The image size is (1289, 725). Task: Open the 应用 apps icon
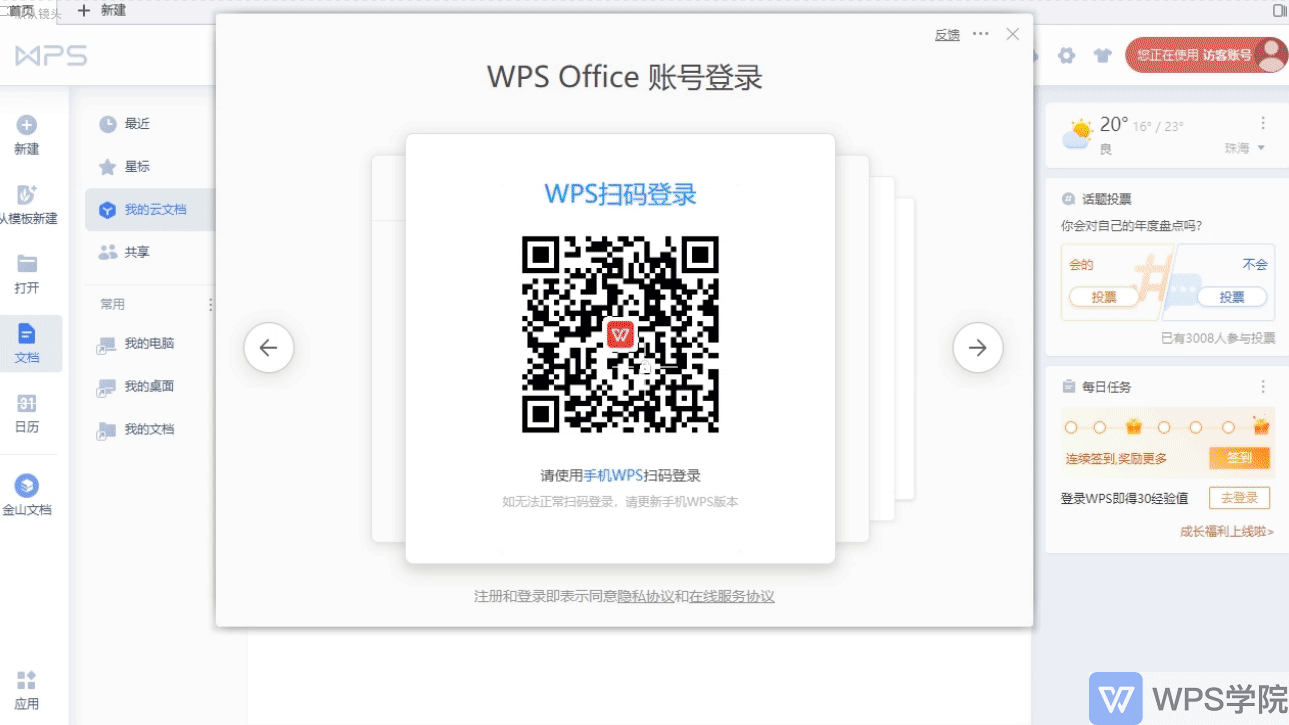27,680
